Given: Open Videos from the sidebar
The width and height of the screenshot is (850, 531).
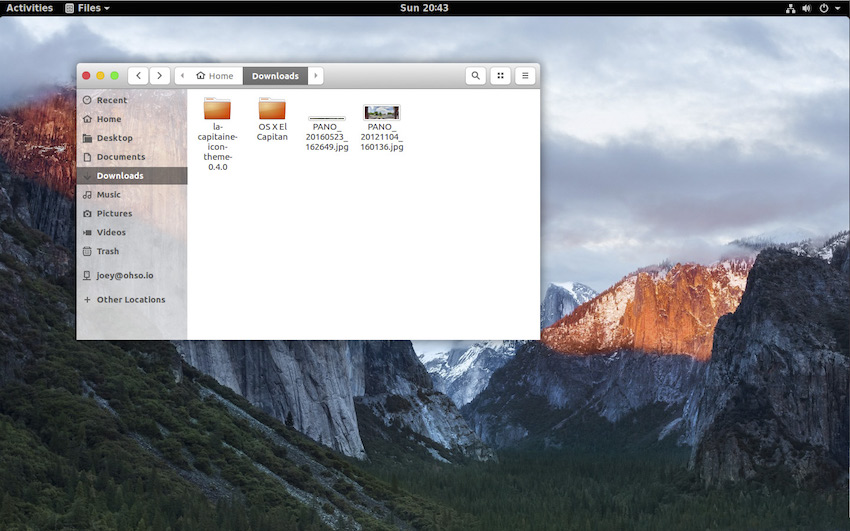Looking at the screenshot, I should [111, 233].
